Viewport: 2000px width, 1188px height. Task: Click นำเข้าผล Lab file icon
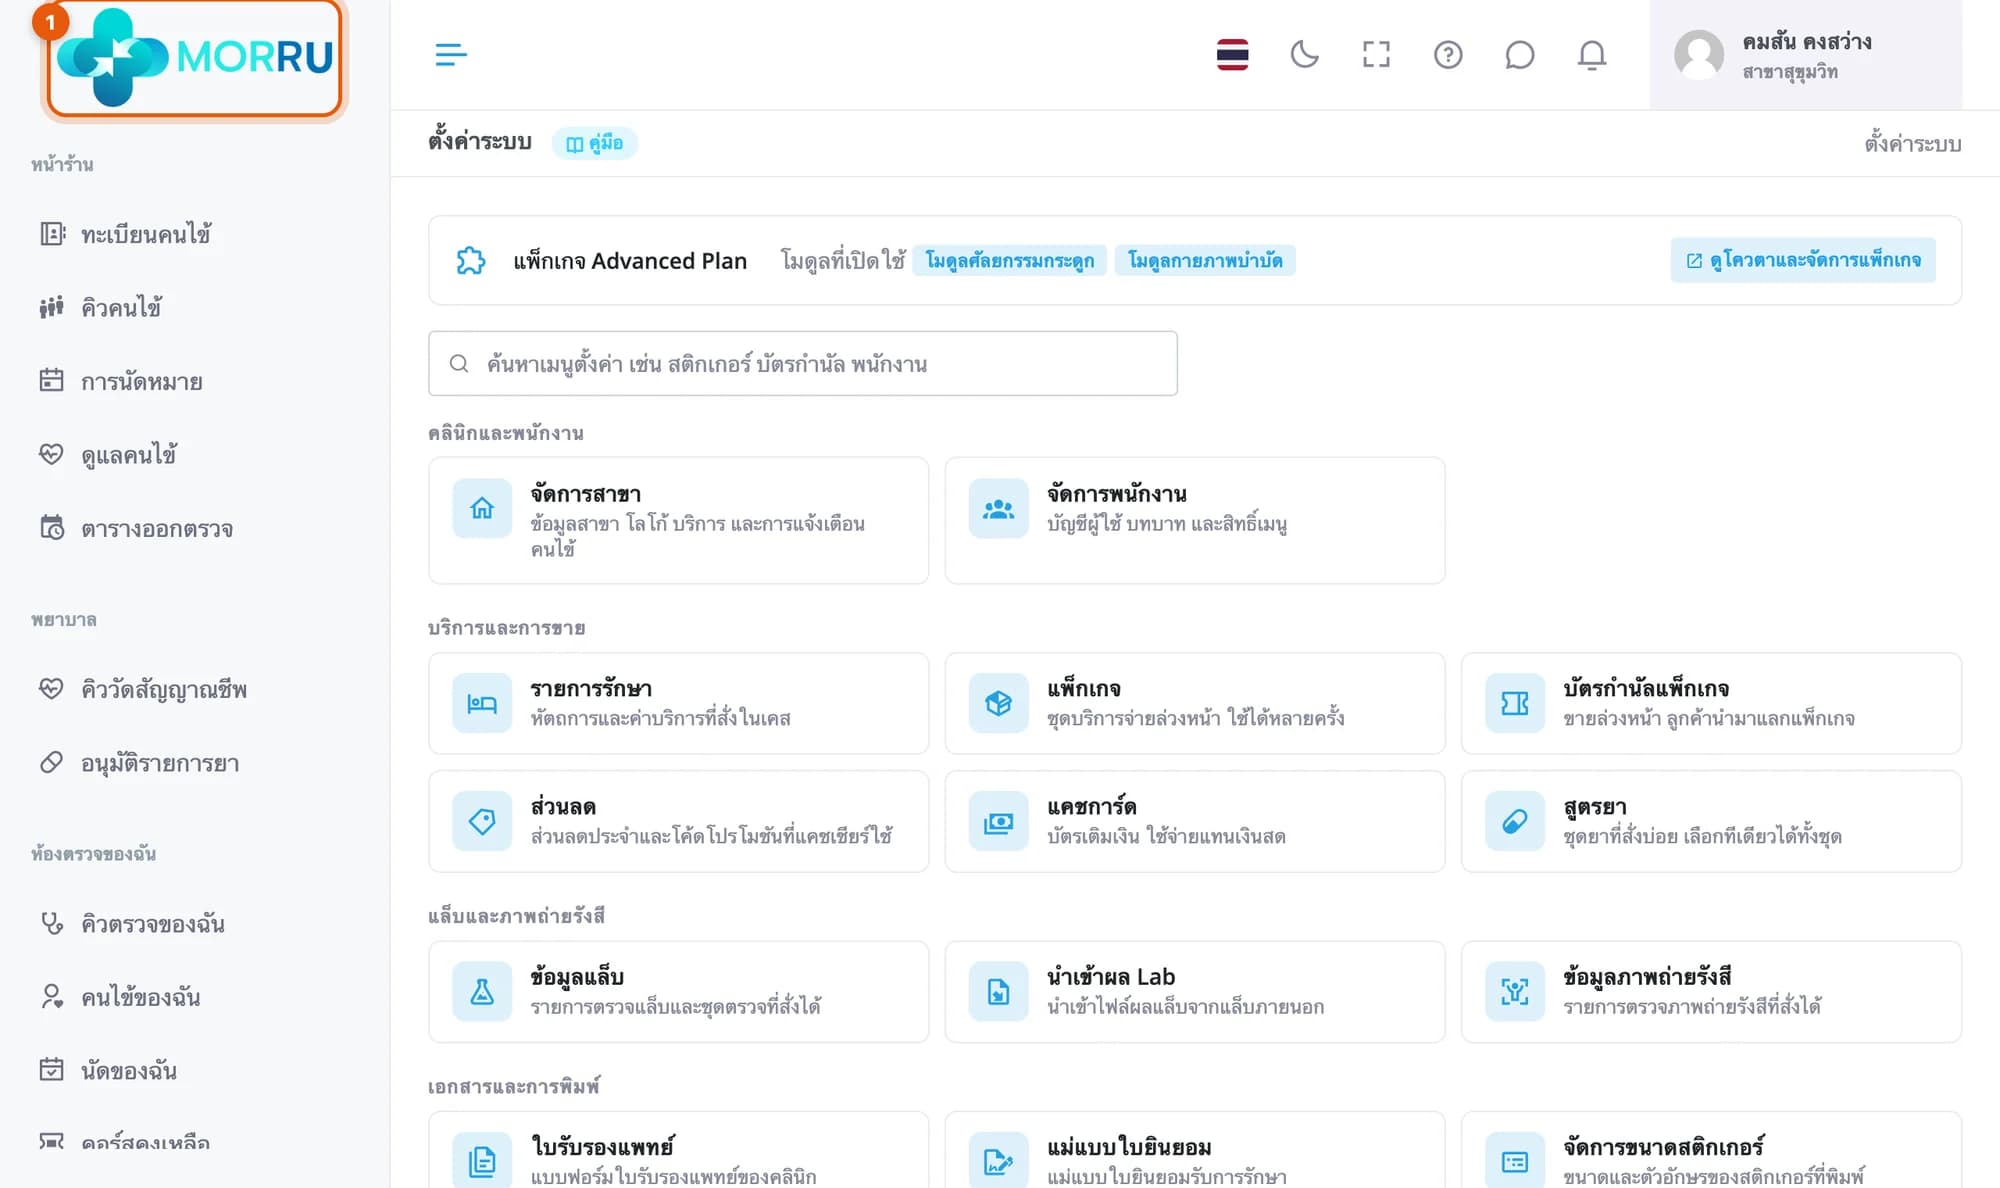coord(998,991)
